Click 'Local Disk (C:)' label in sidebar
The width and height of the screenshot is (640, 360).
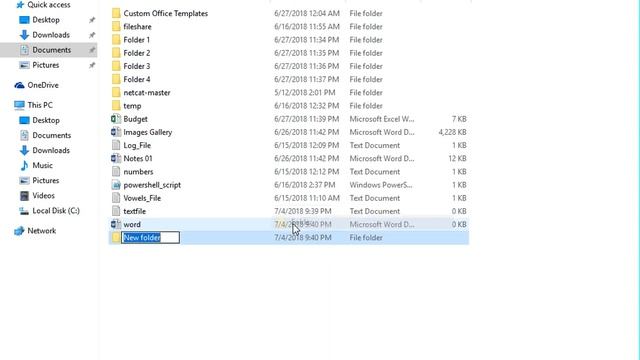56,211
